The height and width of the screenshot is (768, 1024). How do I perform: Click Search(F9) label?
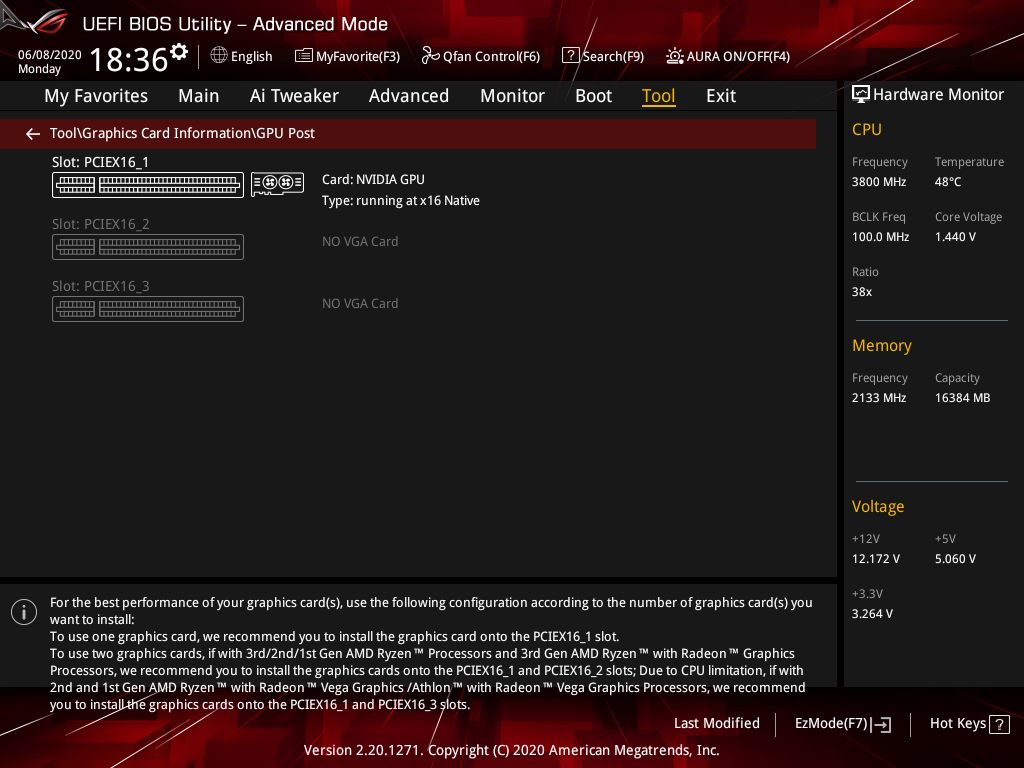pos(613,57)
